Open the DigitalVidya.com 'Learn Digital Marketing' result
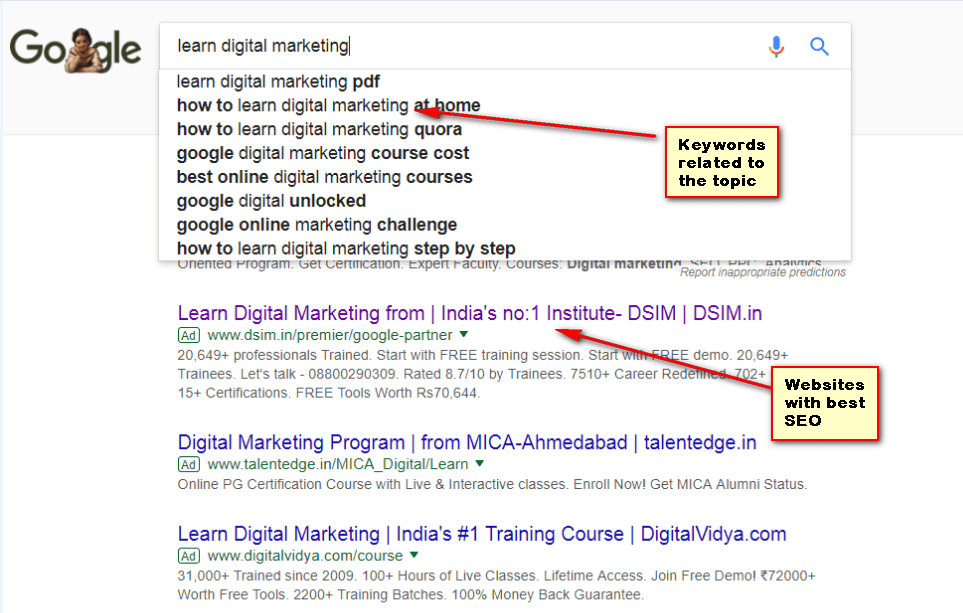This screenshot has height=613, width=963. 482,534
